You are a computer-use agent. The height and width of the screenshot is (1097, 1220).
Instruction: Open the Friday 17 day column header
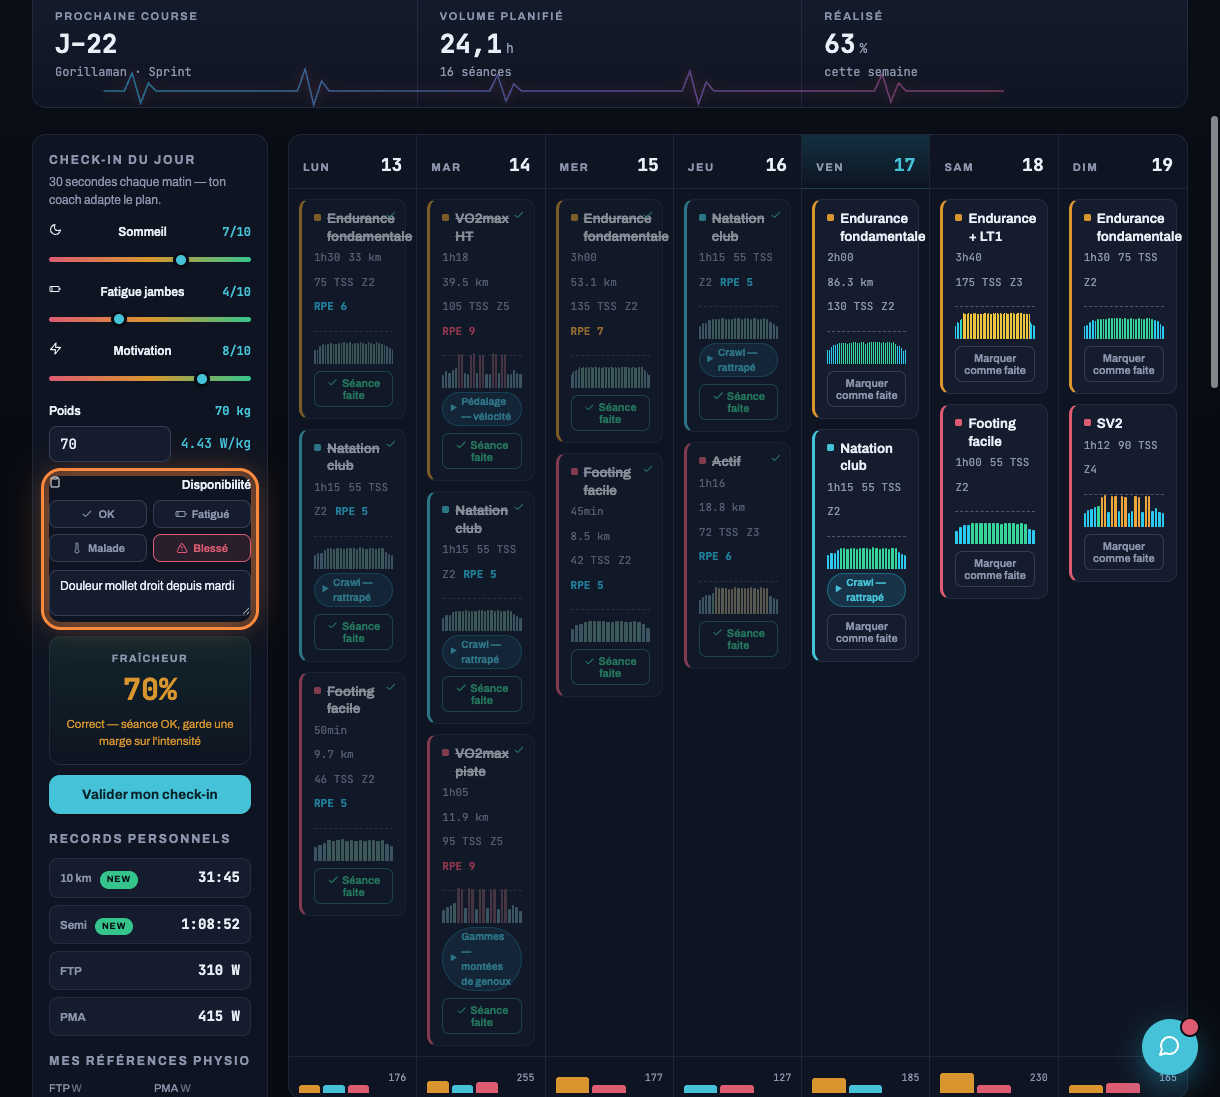point(865,165)
